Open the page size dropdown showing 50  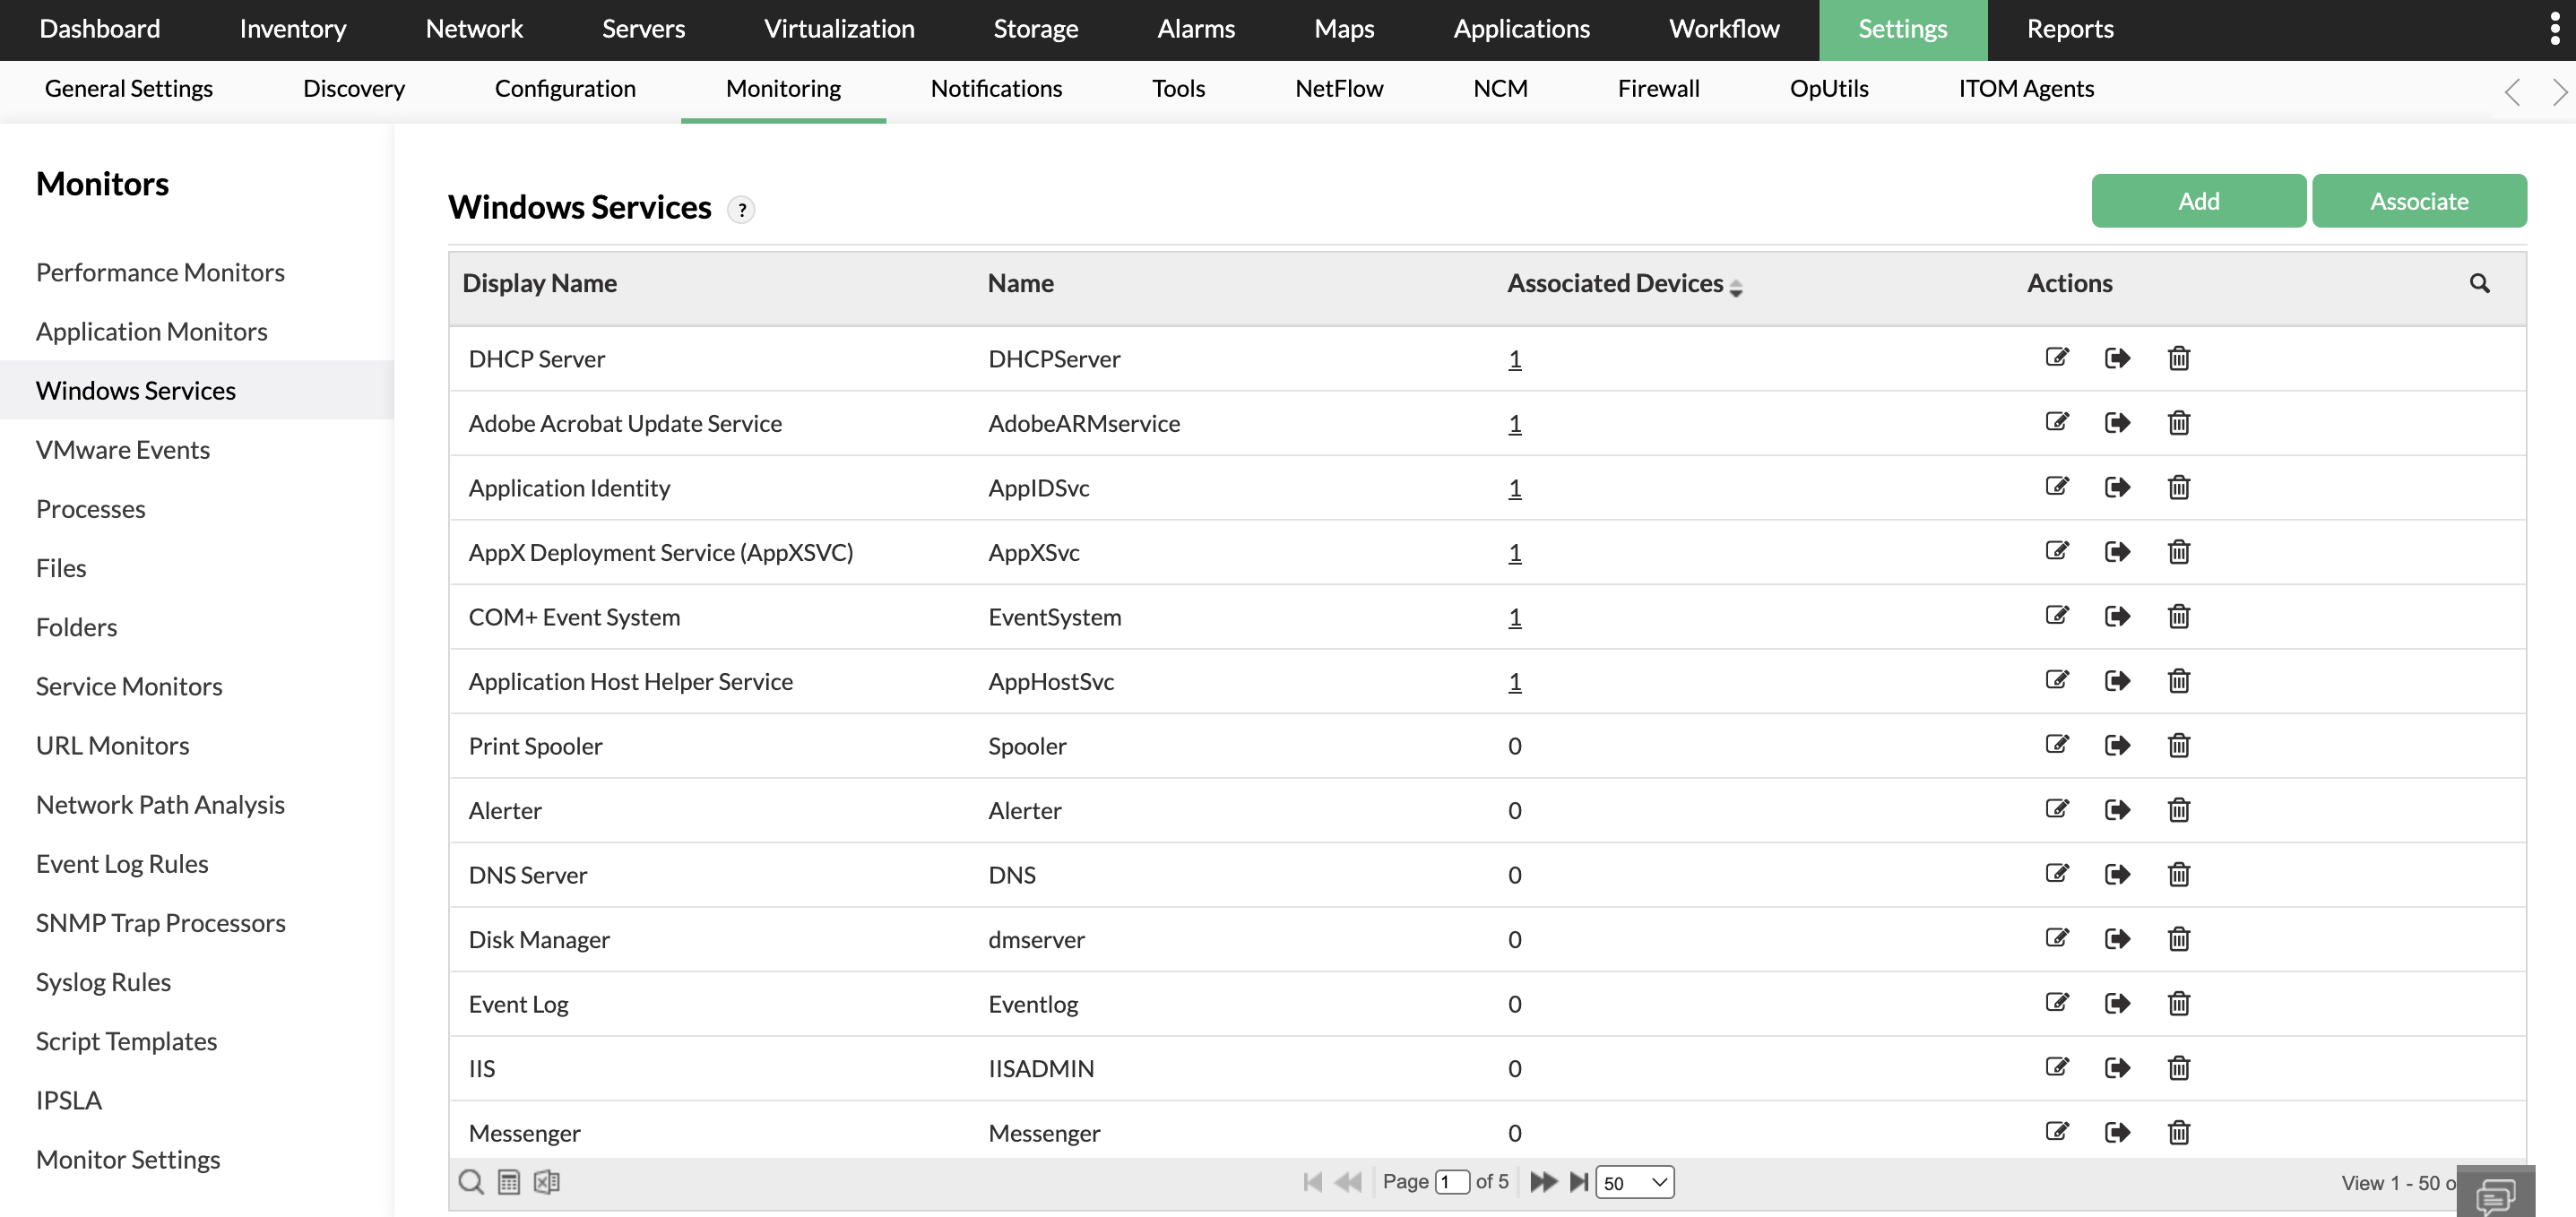(1635, 1181)
